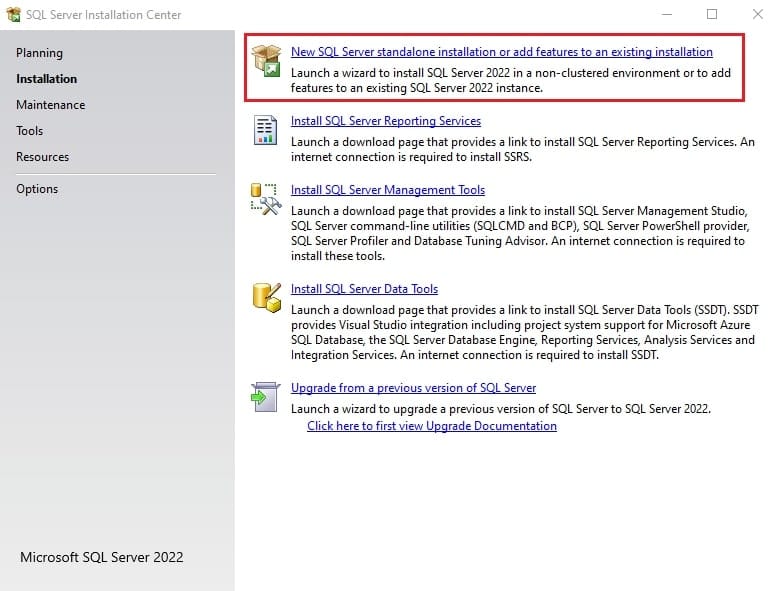Image resolution: width=781 pixels, height=591 pixels.
Task: Start Upgrade from a previous version link
Action: click(x=413, y=388)
